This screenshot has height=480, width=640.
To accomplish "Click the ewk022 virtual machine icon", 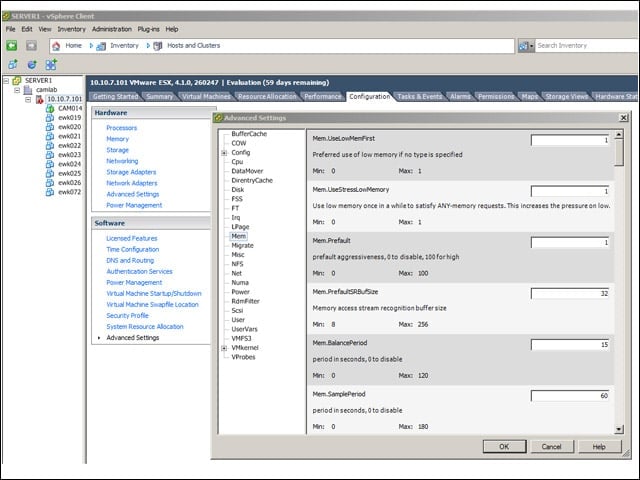I will tap(50, 145).
